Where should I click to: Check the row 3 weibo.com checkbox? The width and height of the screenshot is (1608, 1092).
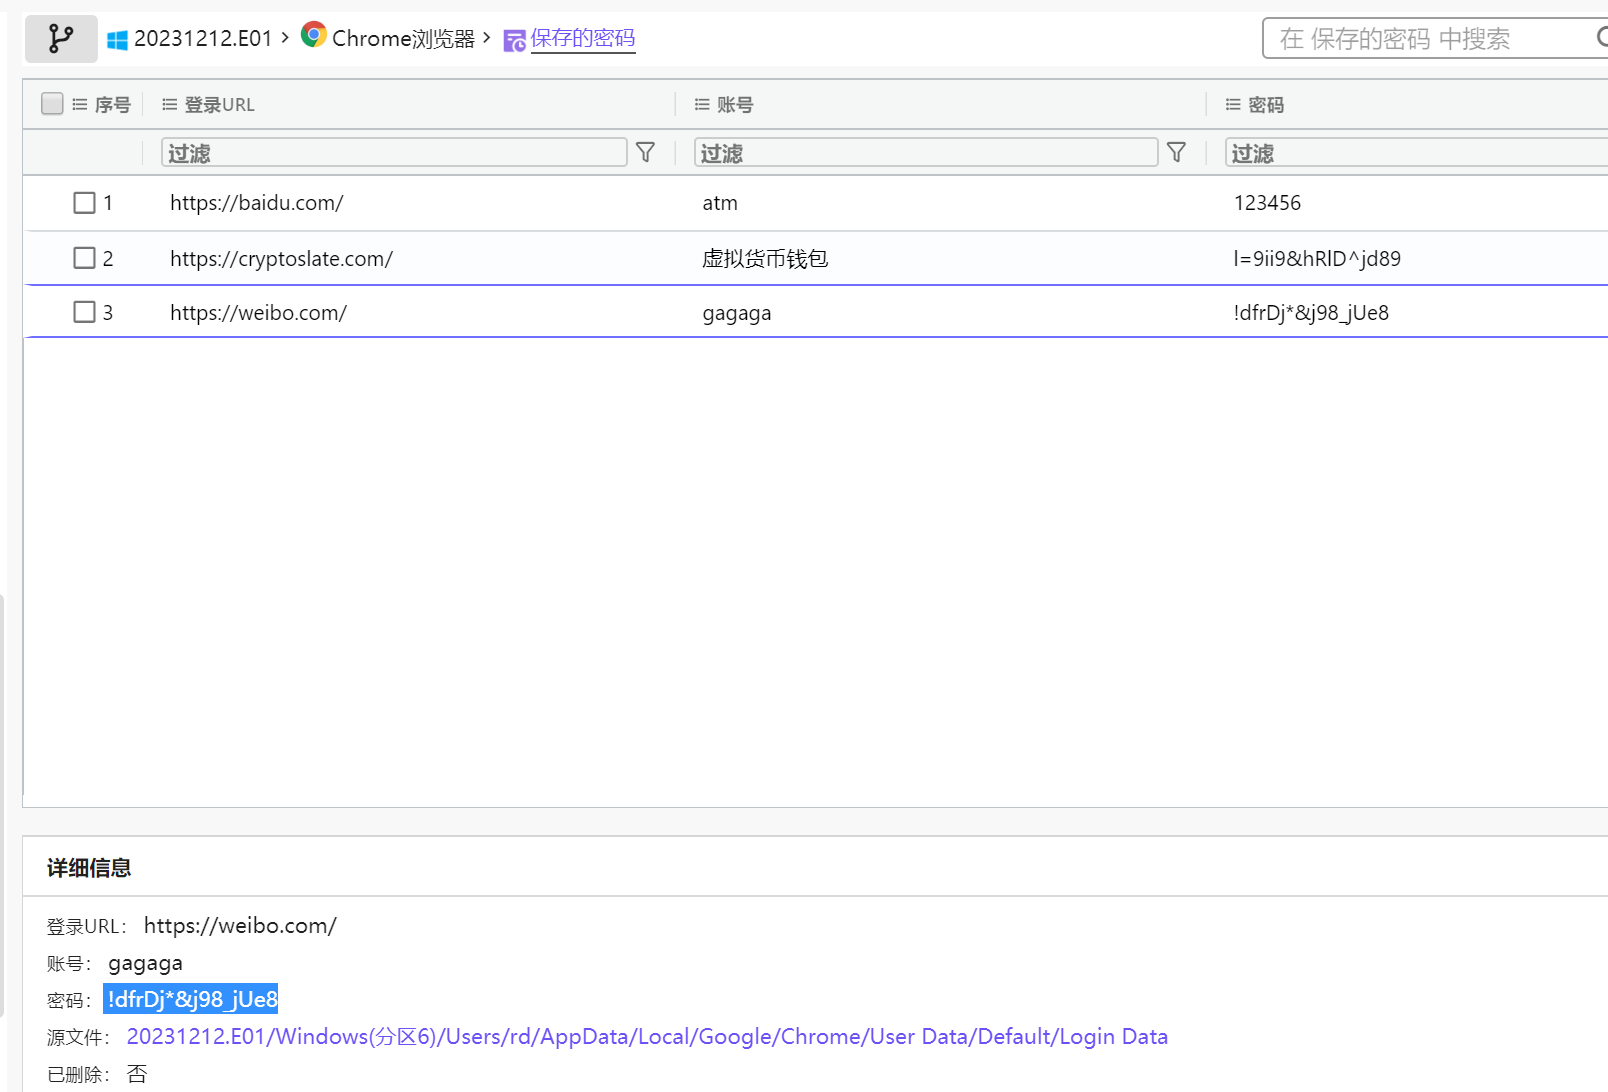pyautogui.click(x=85, y=312)
